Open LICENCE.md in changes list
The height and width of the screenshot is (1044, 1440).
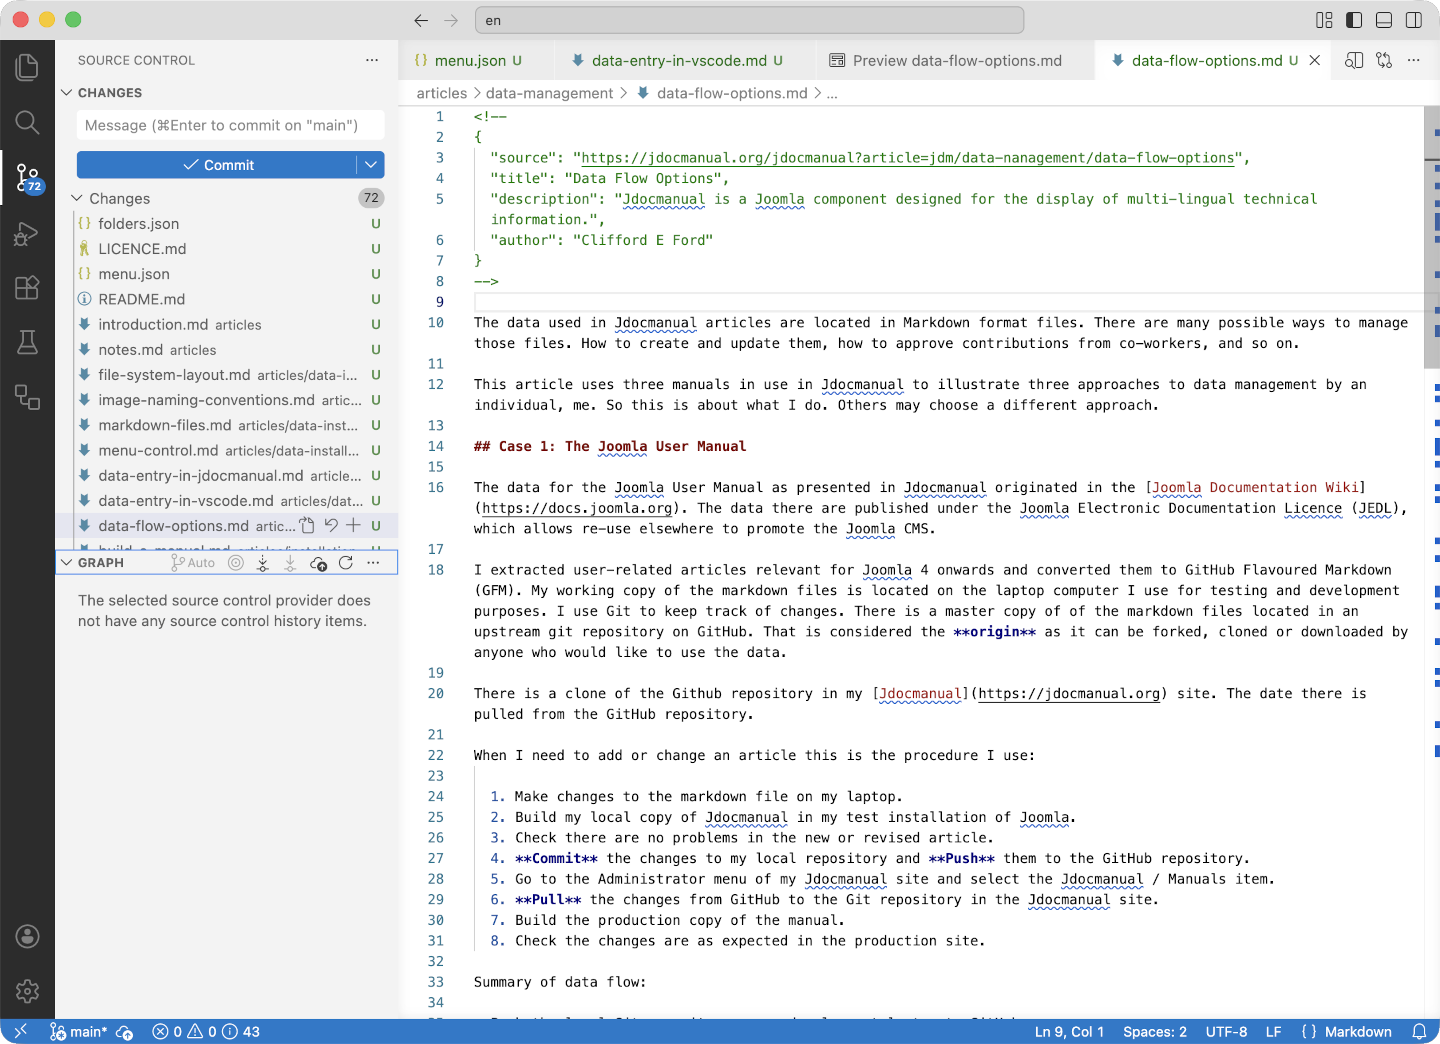coord(227,248)
